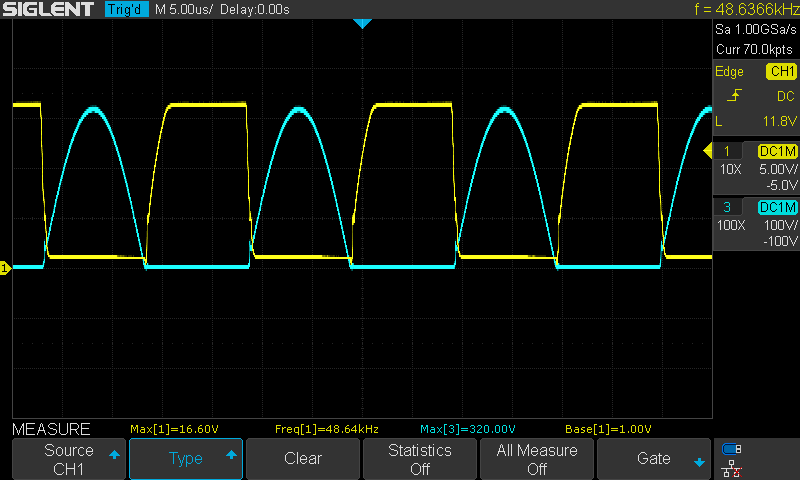Image resolution: width=800 pixels, height=480 pixels.
Task: Click channel 1 DC1M coupling badge
Action: (778, 151)
